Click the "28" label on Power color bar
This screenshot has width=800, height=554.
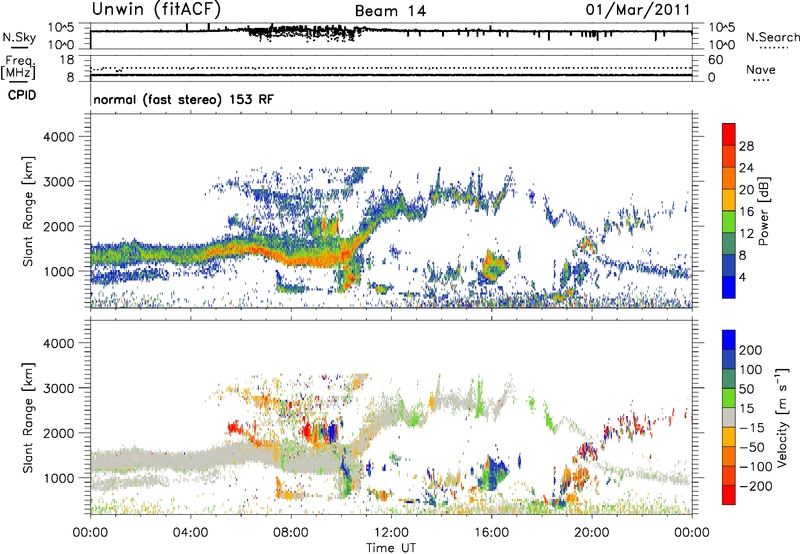tap(746, 146)
